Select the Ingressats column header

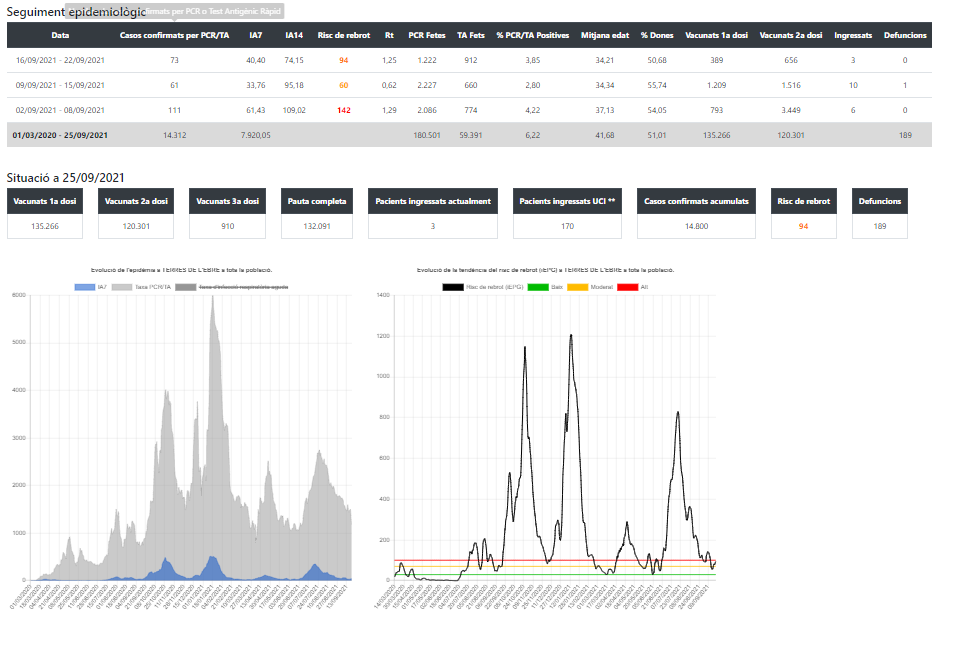tap(853, 36)
